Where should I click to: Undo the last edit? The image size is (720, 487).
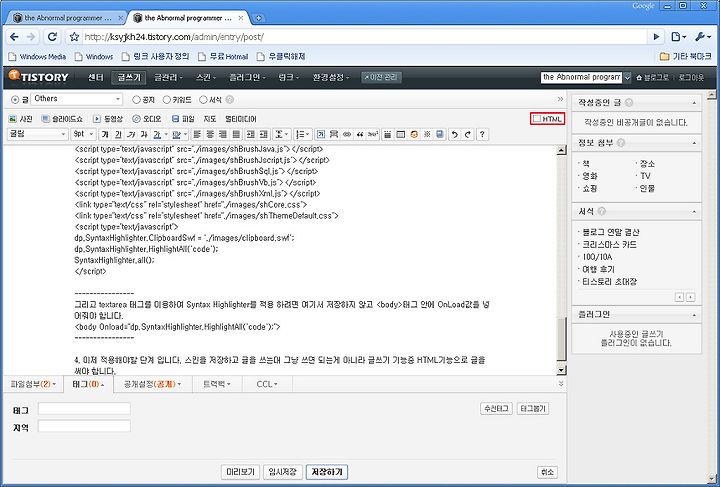pyautogui.click(x=455, y=134)
